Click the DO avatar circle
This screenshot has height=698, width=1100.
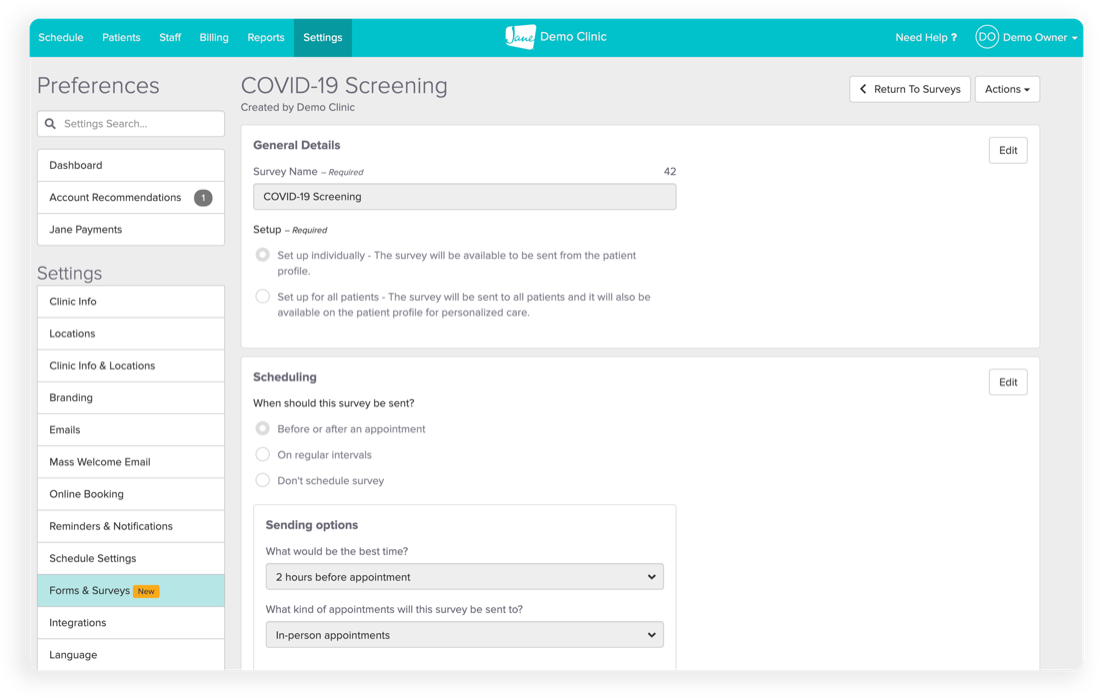click(986, 37)
